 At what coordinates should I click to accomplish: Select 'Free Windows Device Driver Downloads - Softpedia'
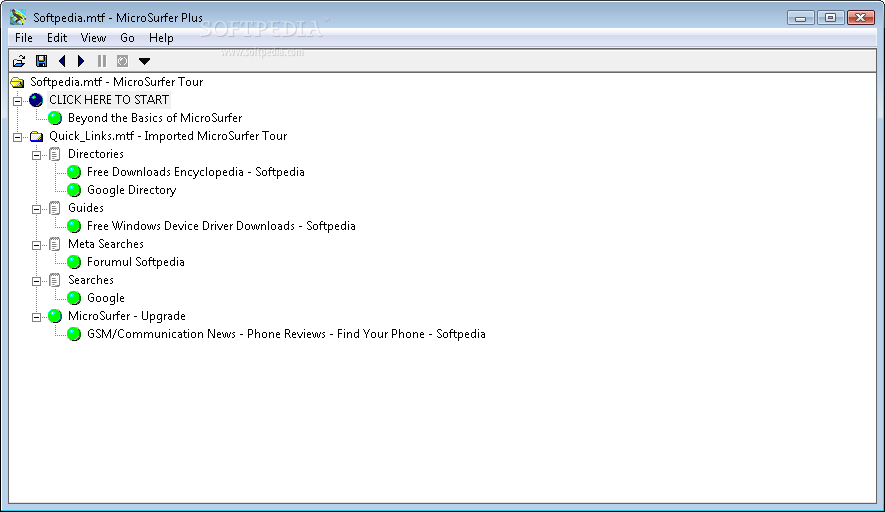point(221,226)
